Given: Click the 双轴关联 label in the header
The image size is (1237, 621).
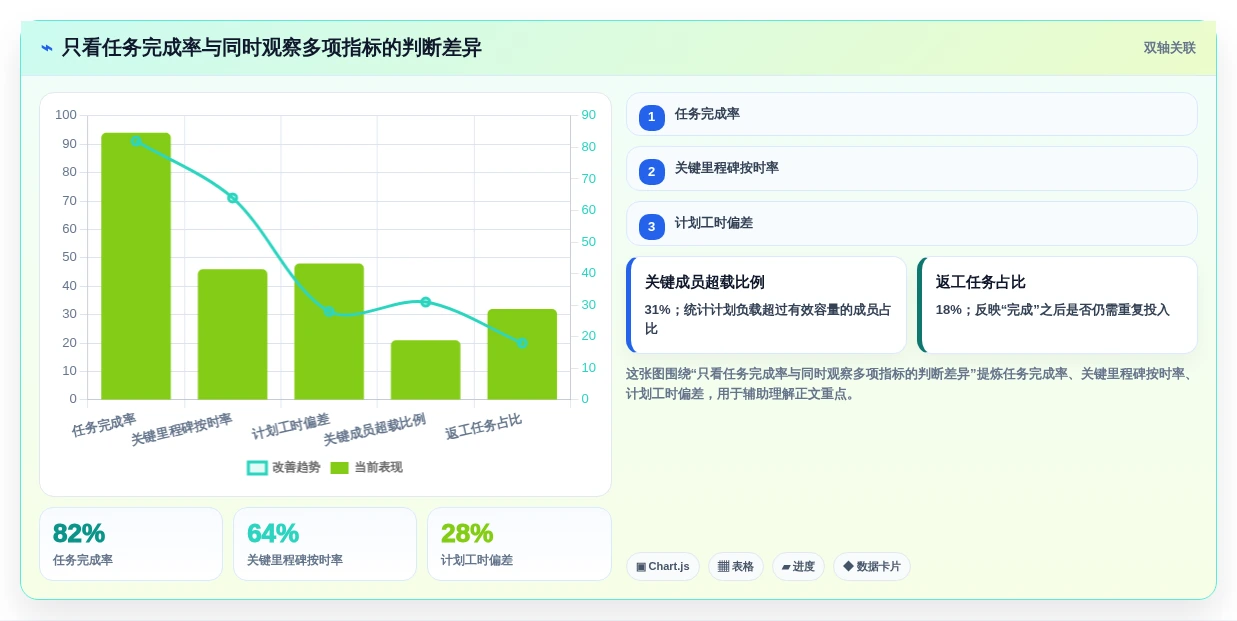Looking at the screenshot, I should (1169, 48).
